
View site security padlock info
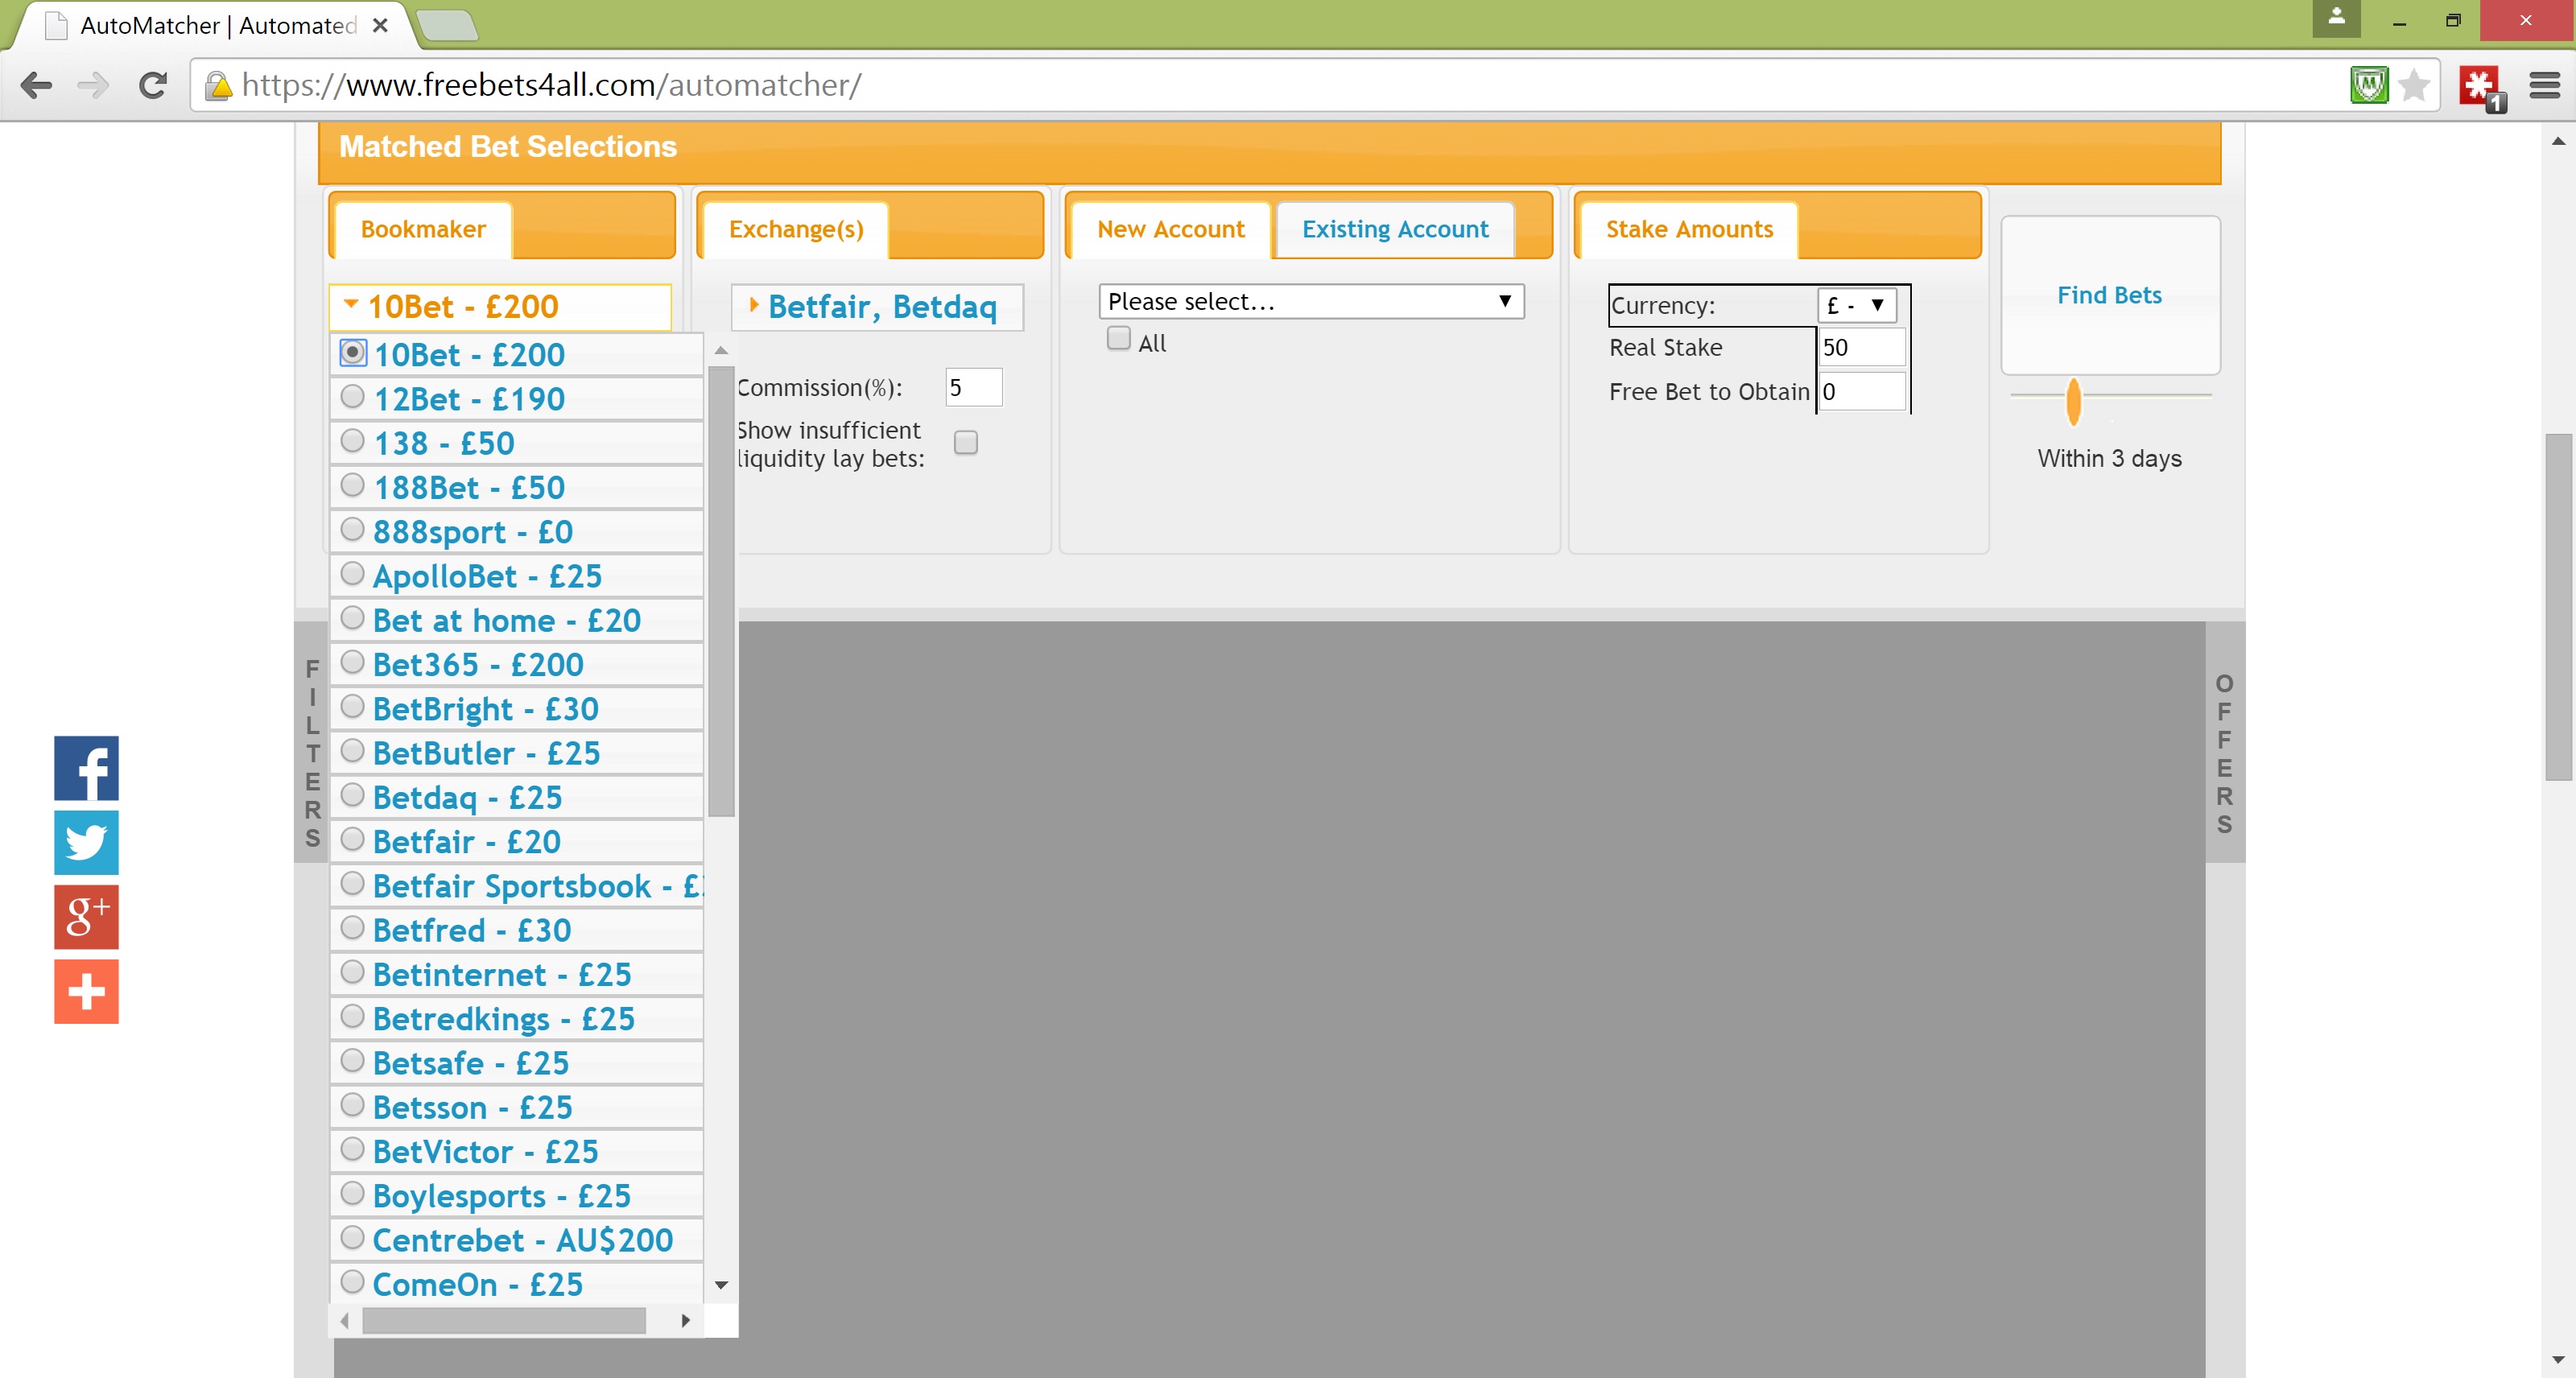point(217,86)
